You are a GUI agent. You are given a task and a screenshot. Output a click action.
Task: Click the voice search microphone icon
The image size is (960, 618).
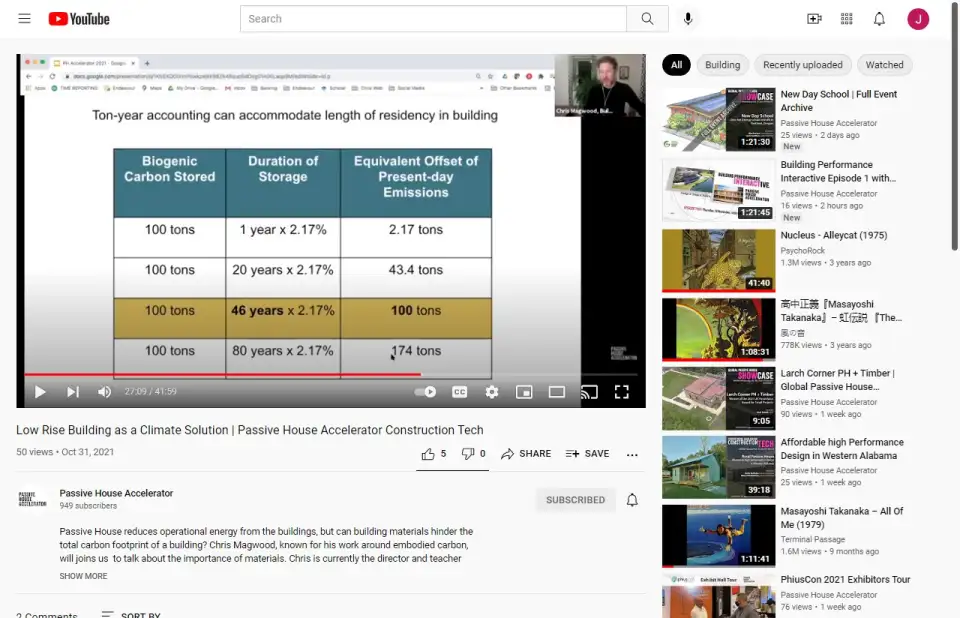[x=688, y=19]
